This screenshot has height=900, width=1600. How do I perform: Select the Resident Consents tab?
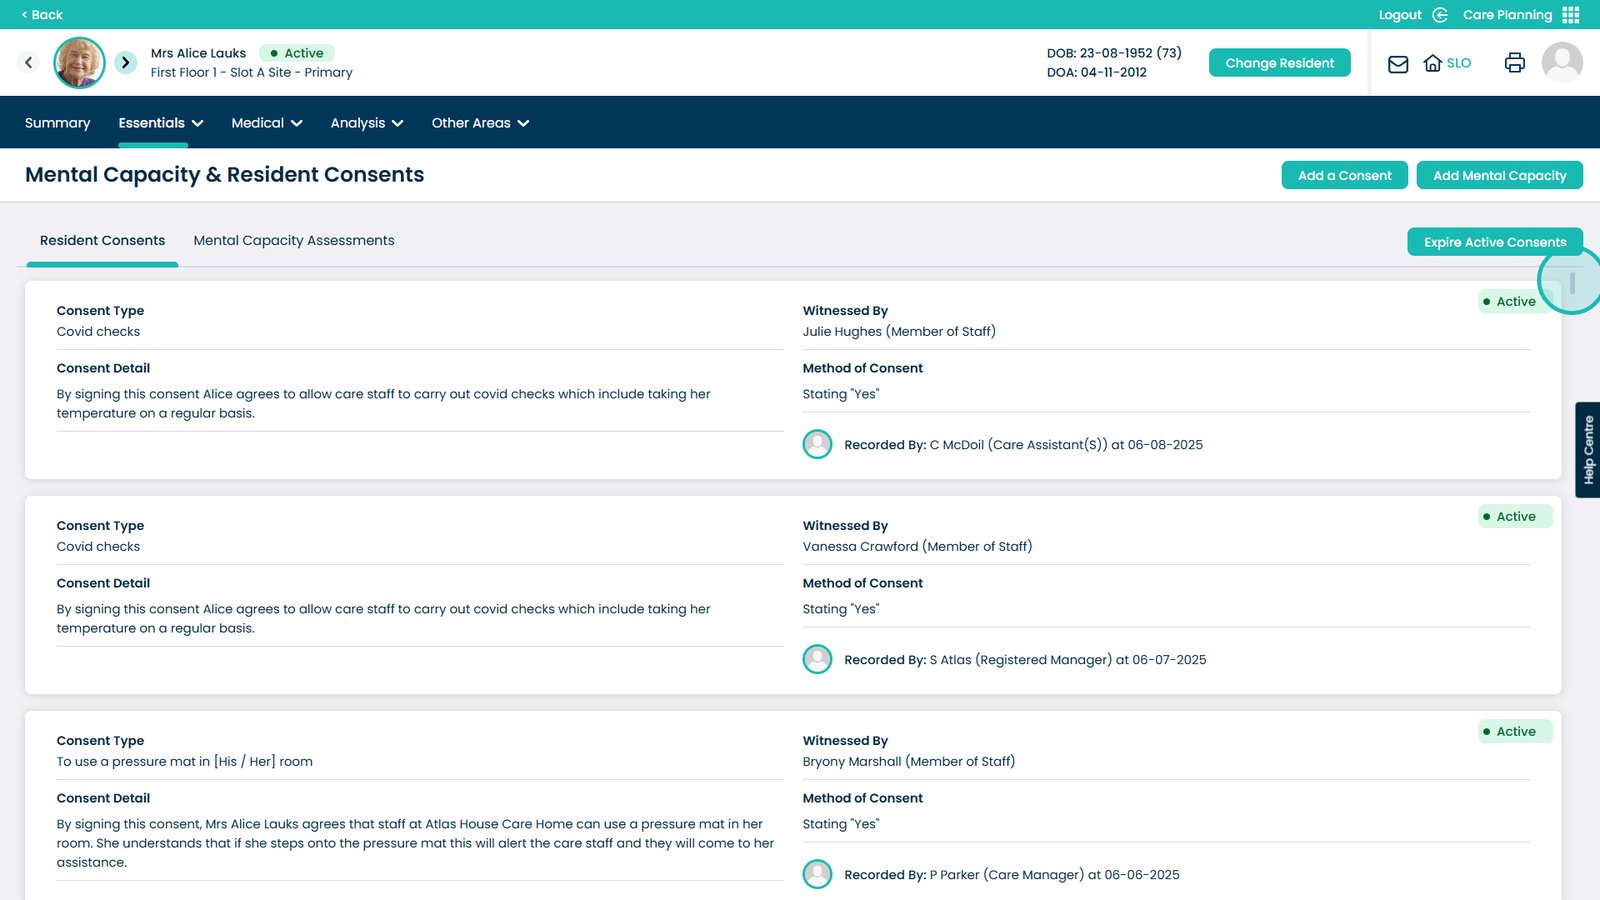point(102,241)
